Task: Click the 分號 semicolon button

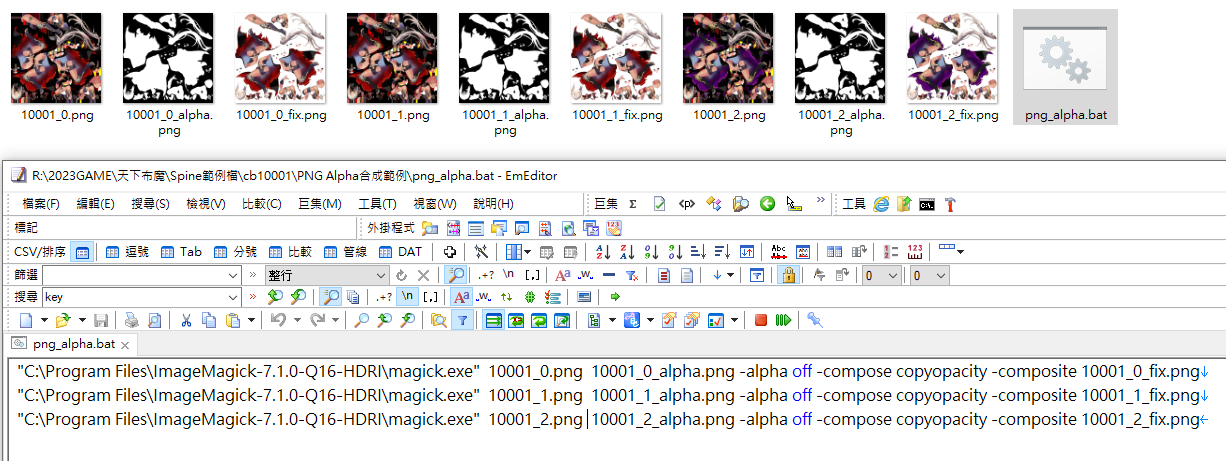Action: pos(236,252)
